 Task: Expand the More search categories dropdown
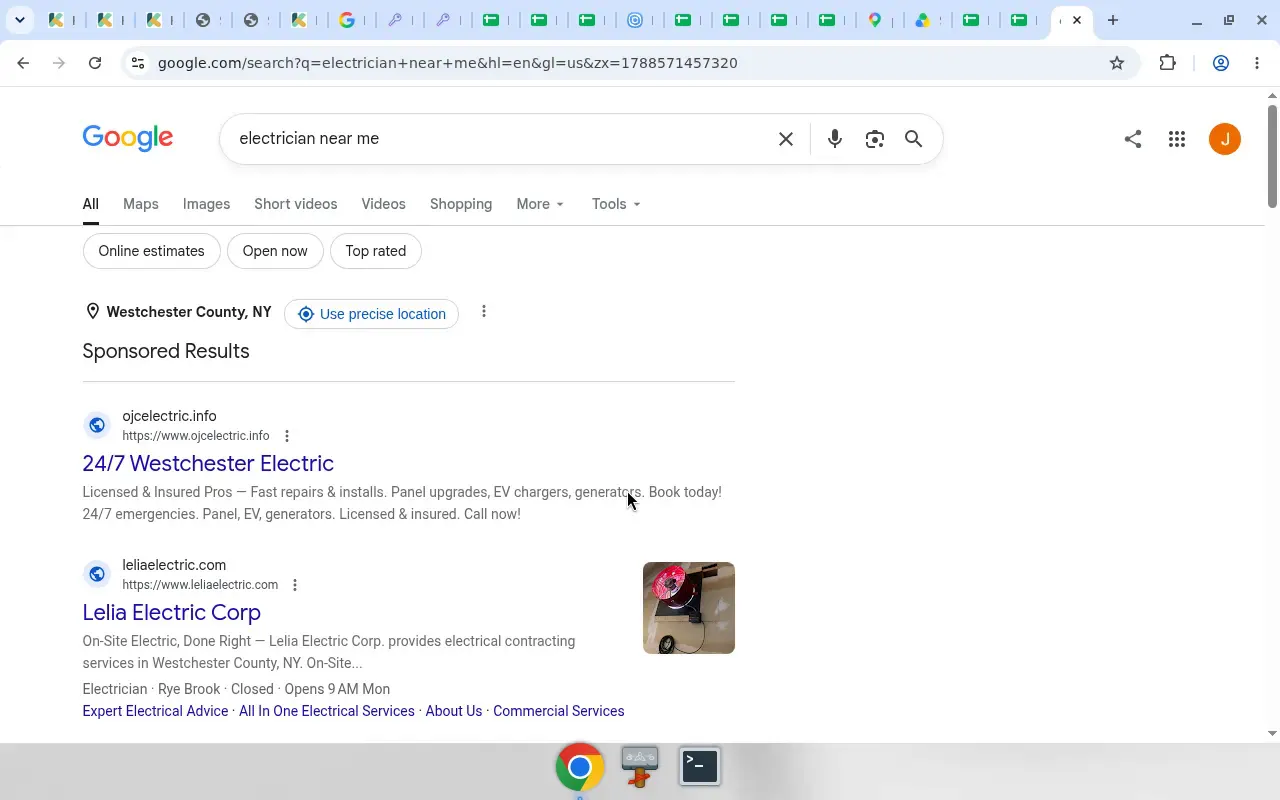coord(540,204)
